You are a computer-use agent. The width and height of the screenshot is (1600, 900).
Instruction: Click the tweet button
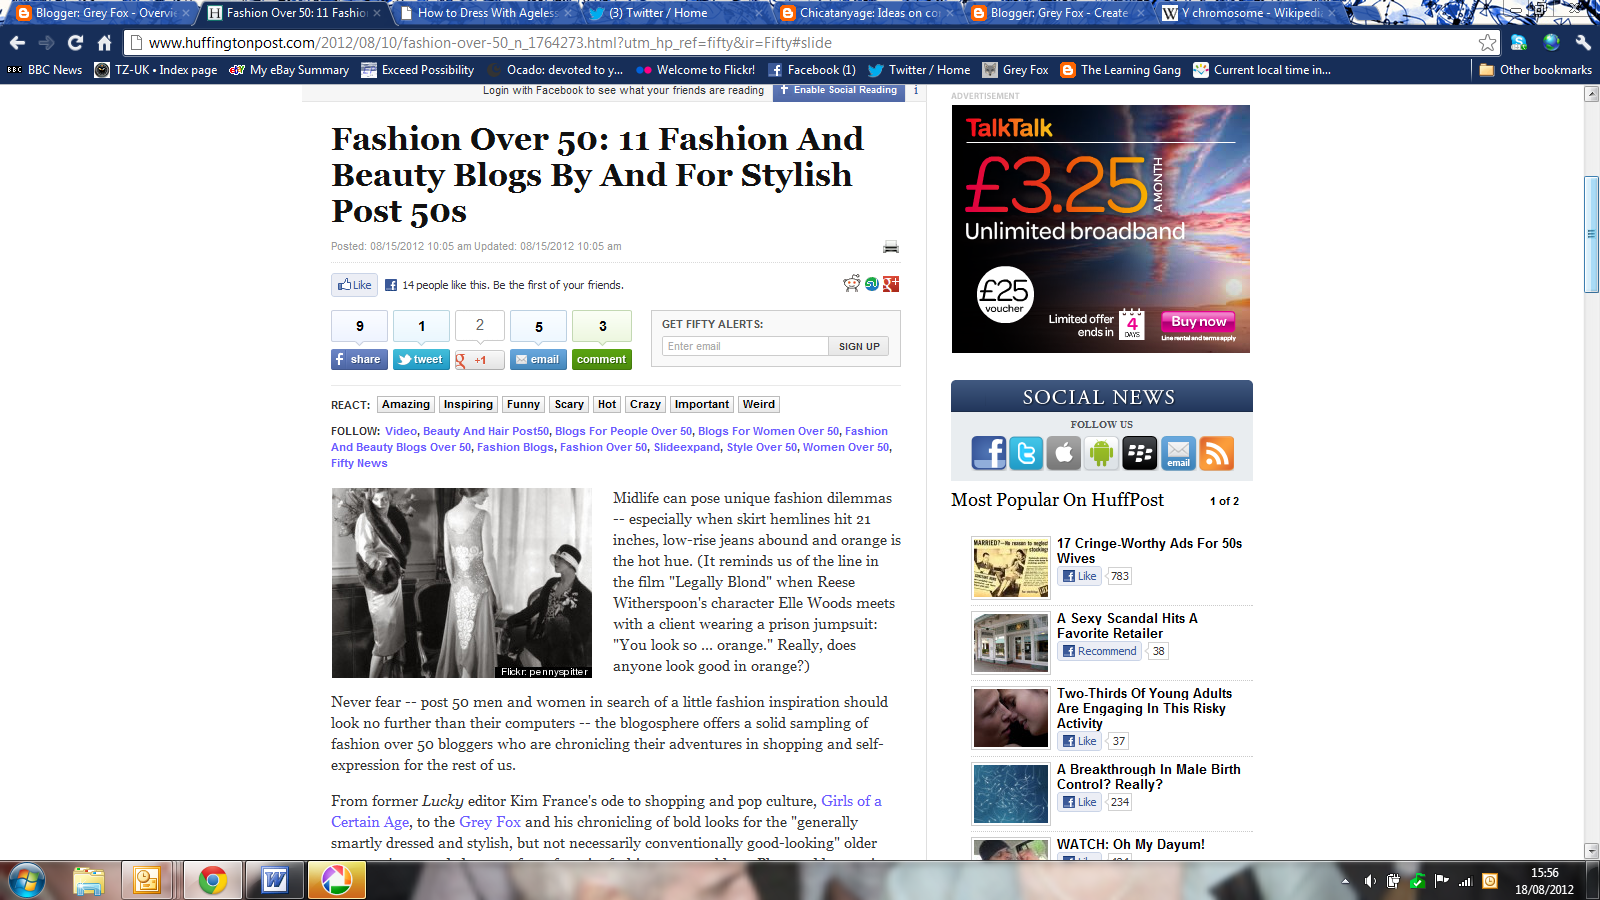[421, 359]
